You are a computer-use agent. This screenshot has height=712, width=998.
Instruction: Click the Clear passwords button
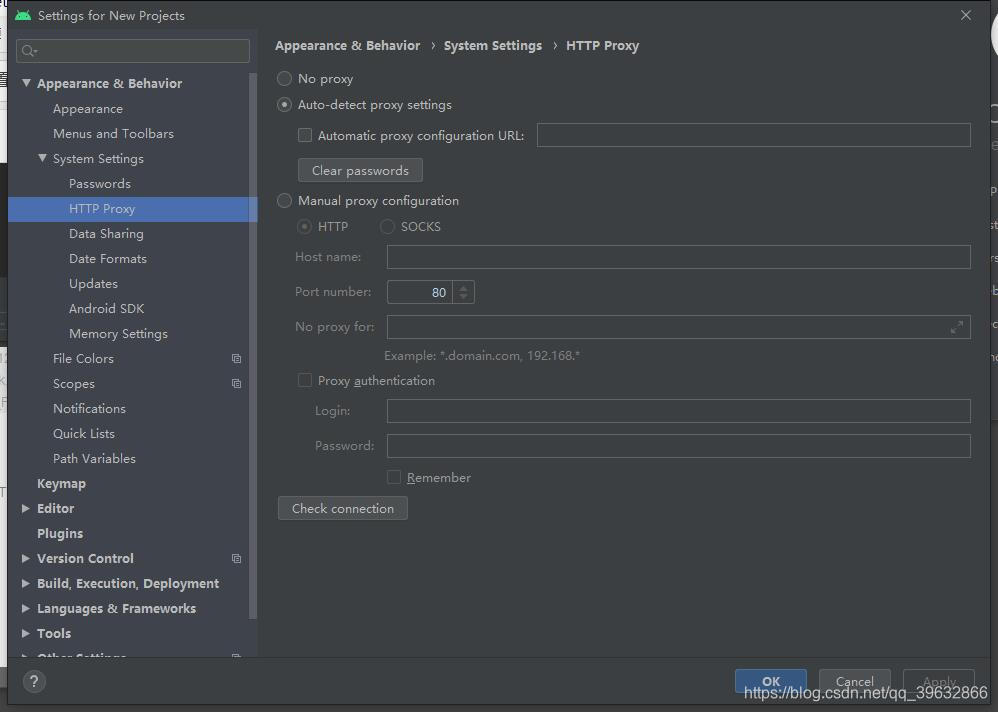pyautogui.click(x=360, y=170)
